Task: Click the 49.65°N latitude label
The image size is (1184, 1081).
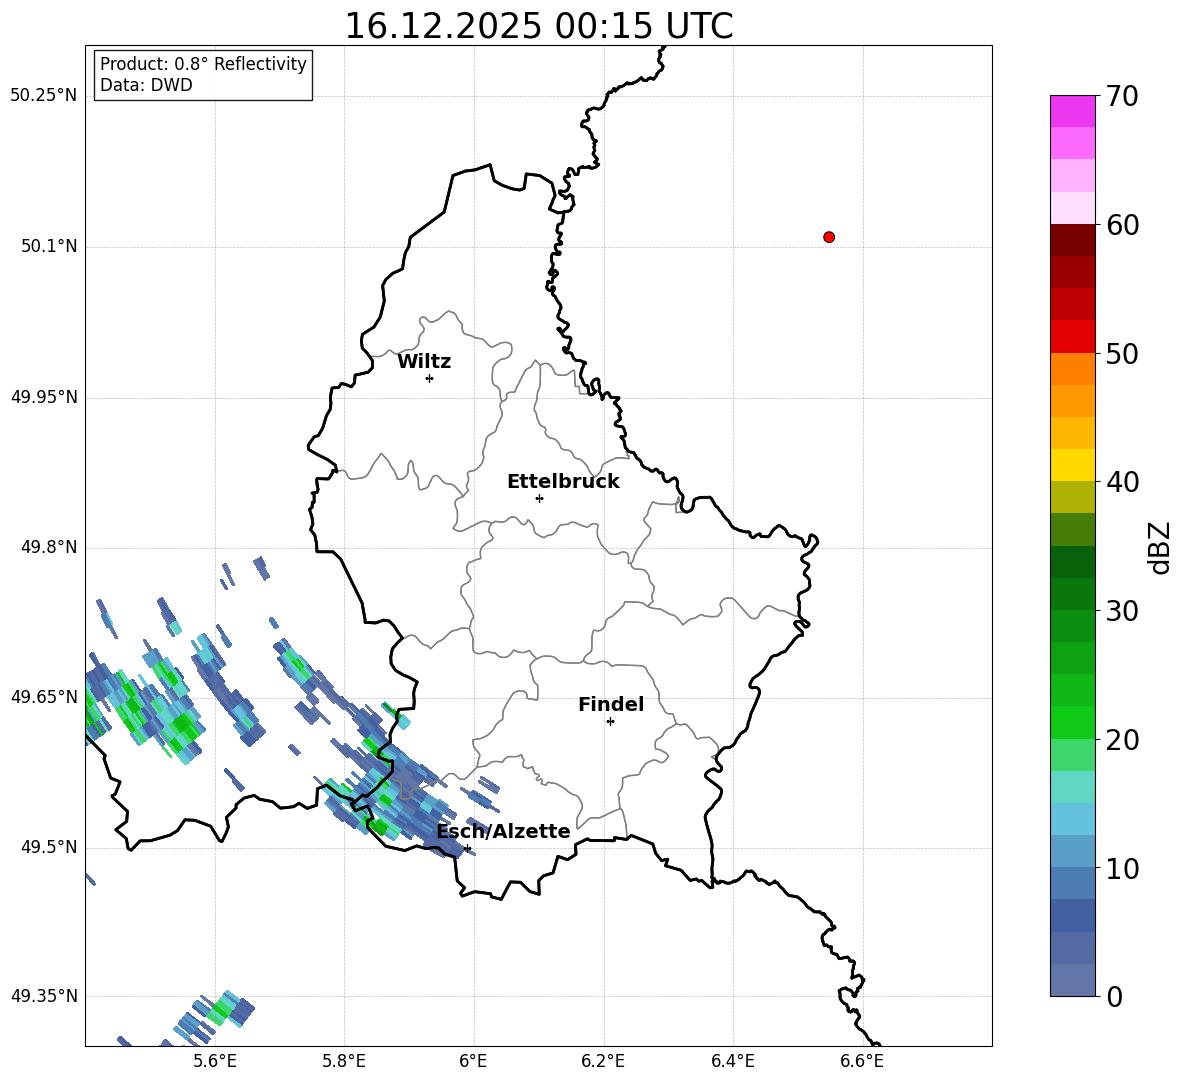Action: click(x=44, y=696)
